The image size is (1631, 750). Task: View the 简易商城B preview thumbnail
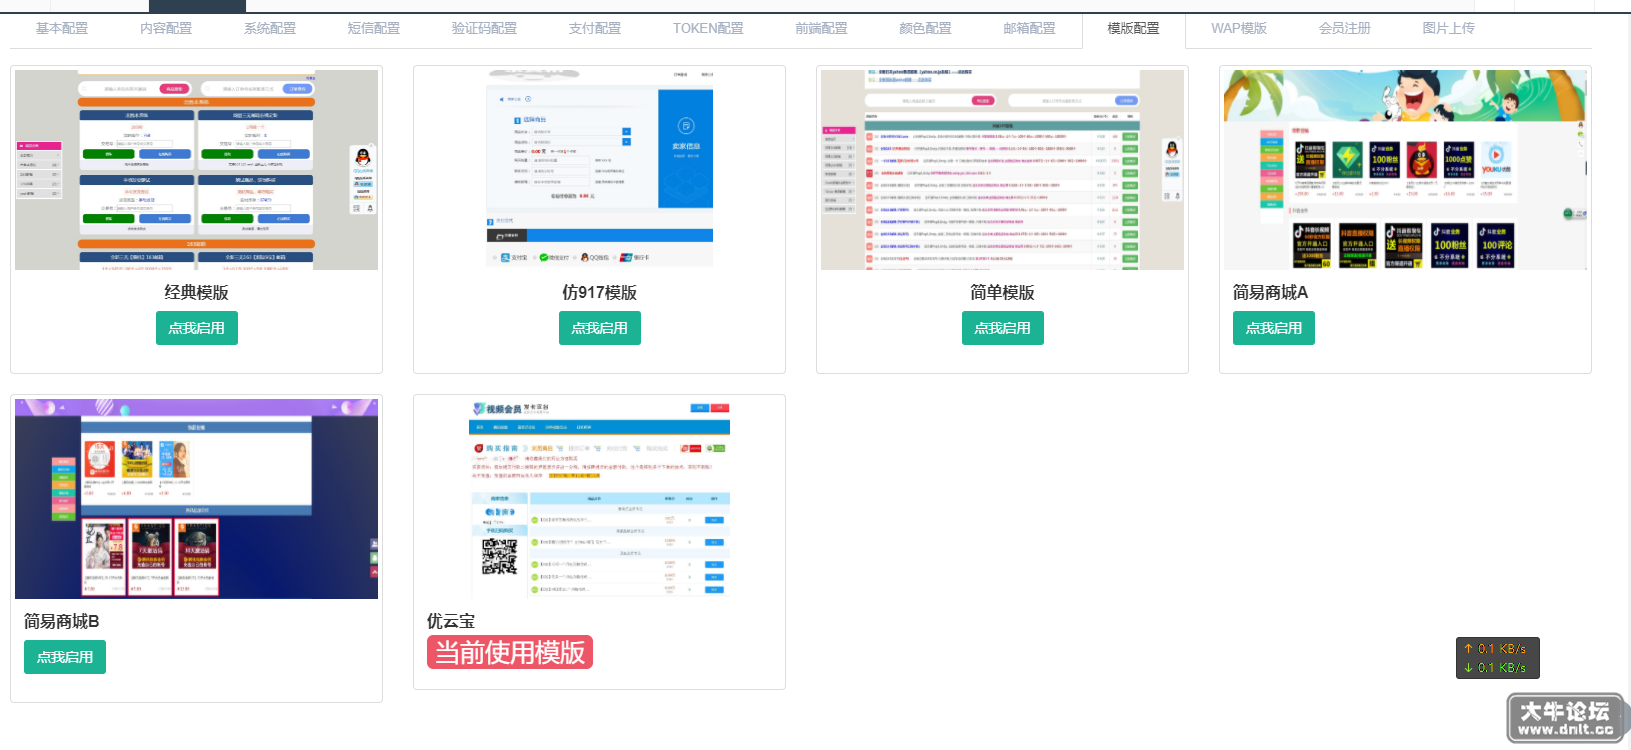point(197,499)
